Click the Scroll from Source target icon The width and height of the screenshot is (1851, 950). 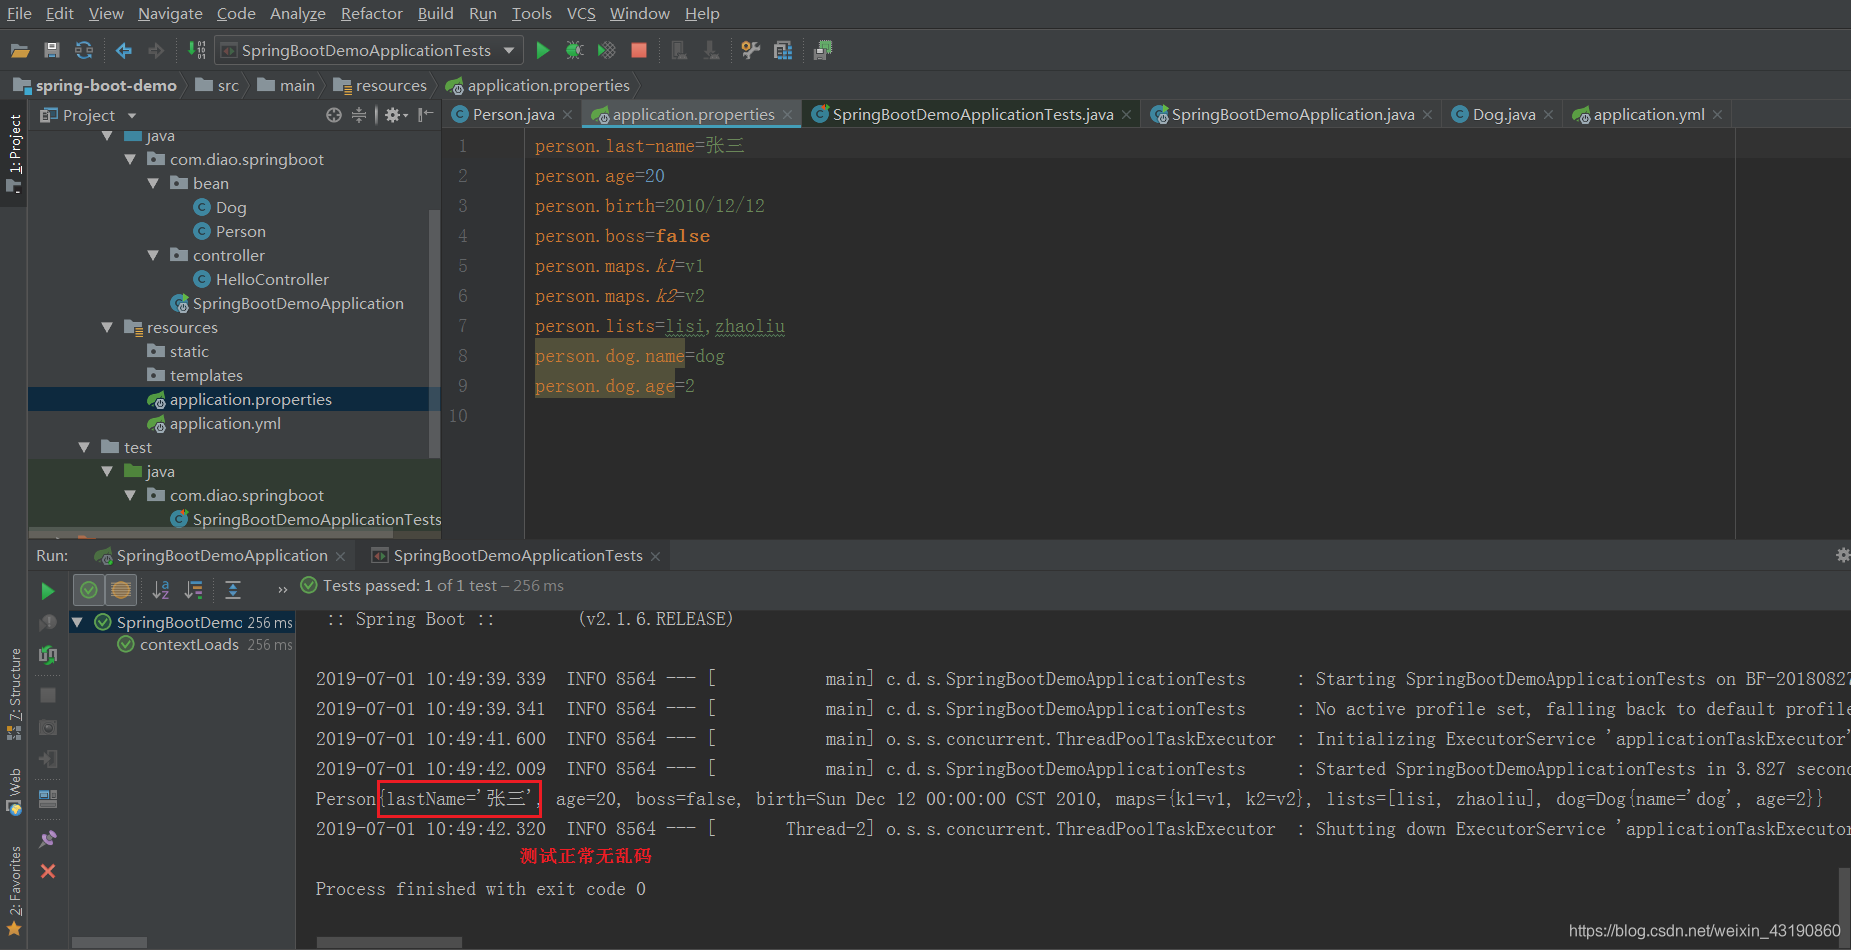(334, 115)
